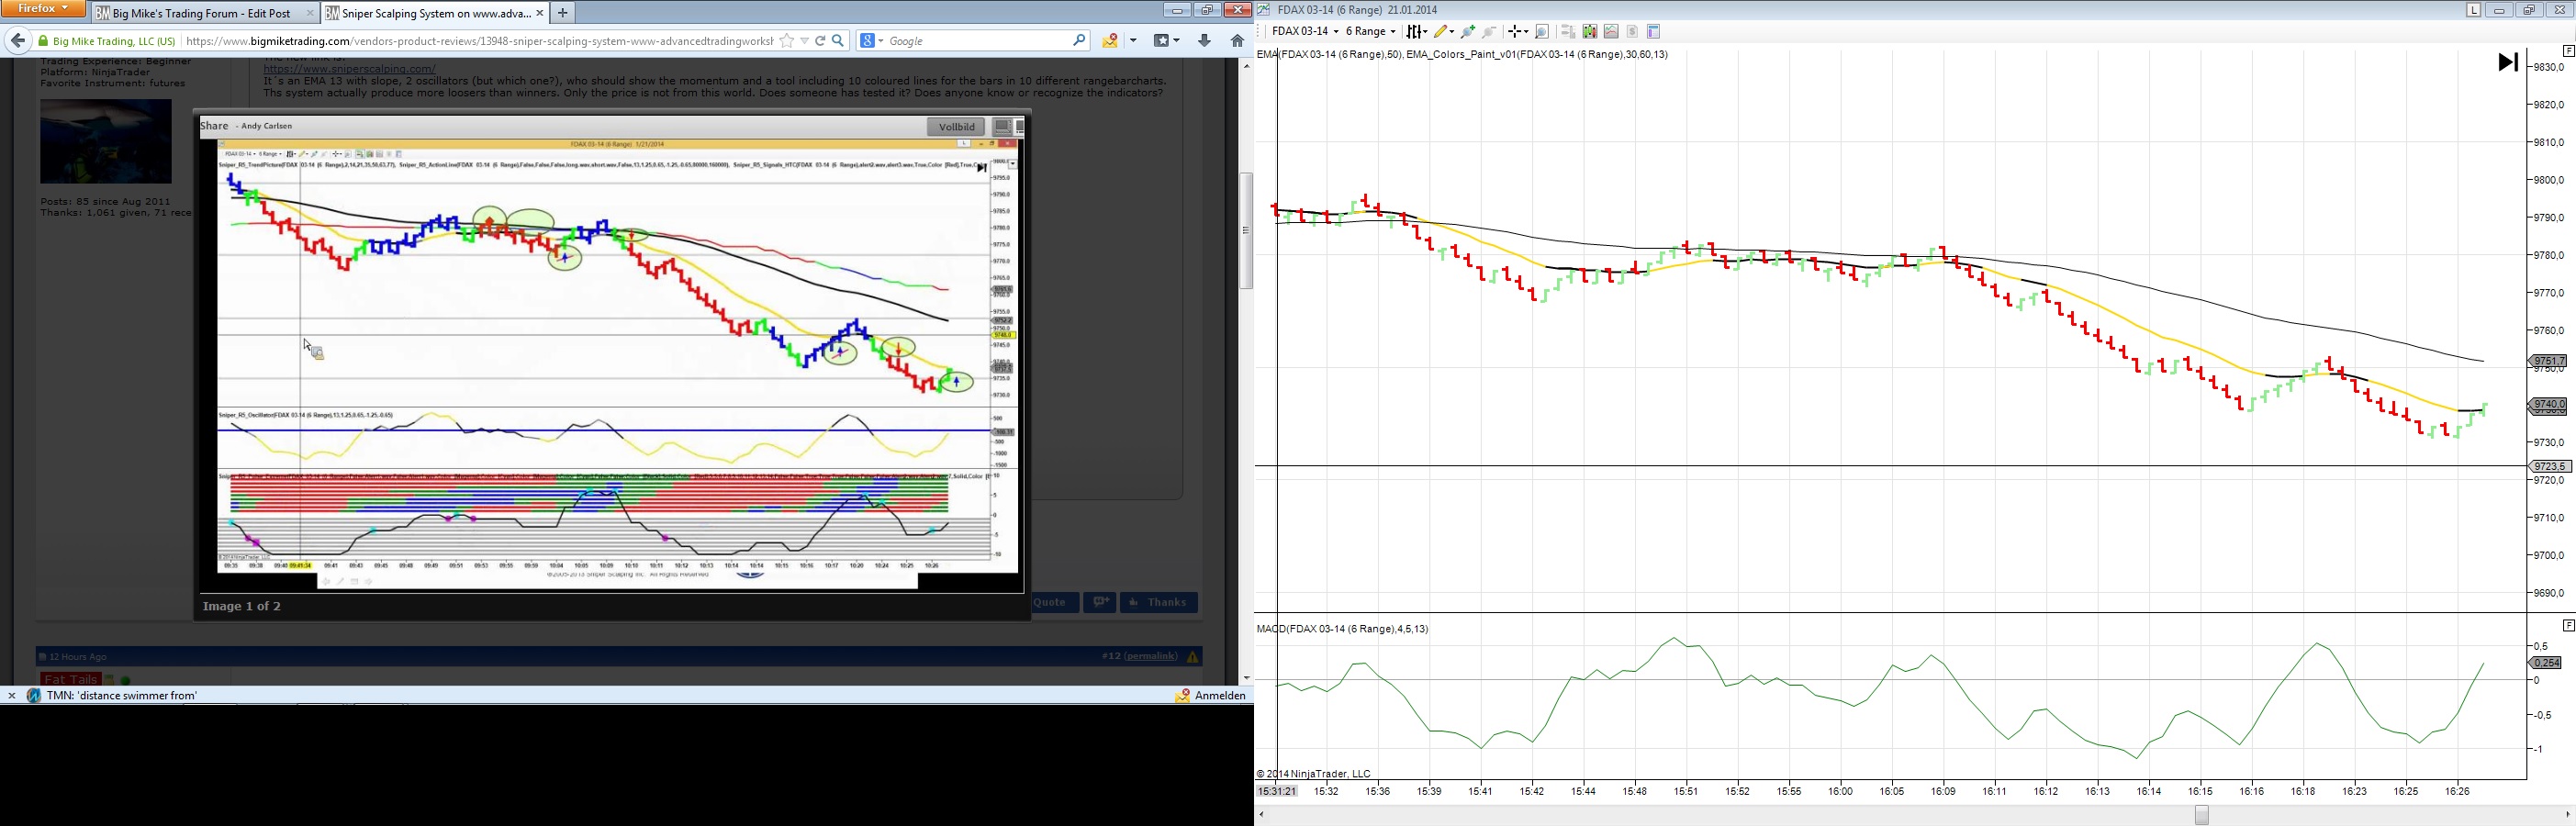Click Anmelden in the status bar

1221,696
